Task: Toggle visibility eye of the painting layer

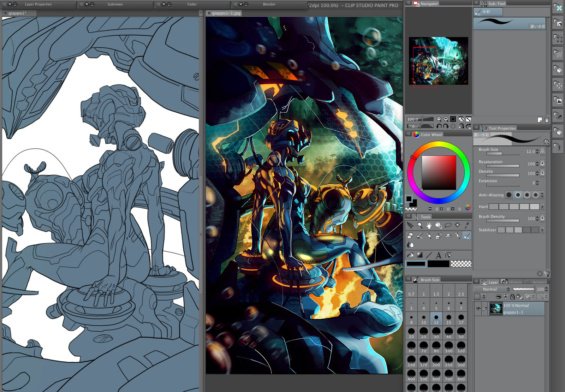Action: [479, 308]
